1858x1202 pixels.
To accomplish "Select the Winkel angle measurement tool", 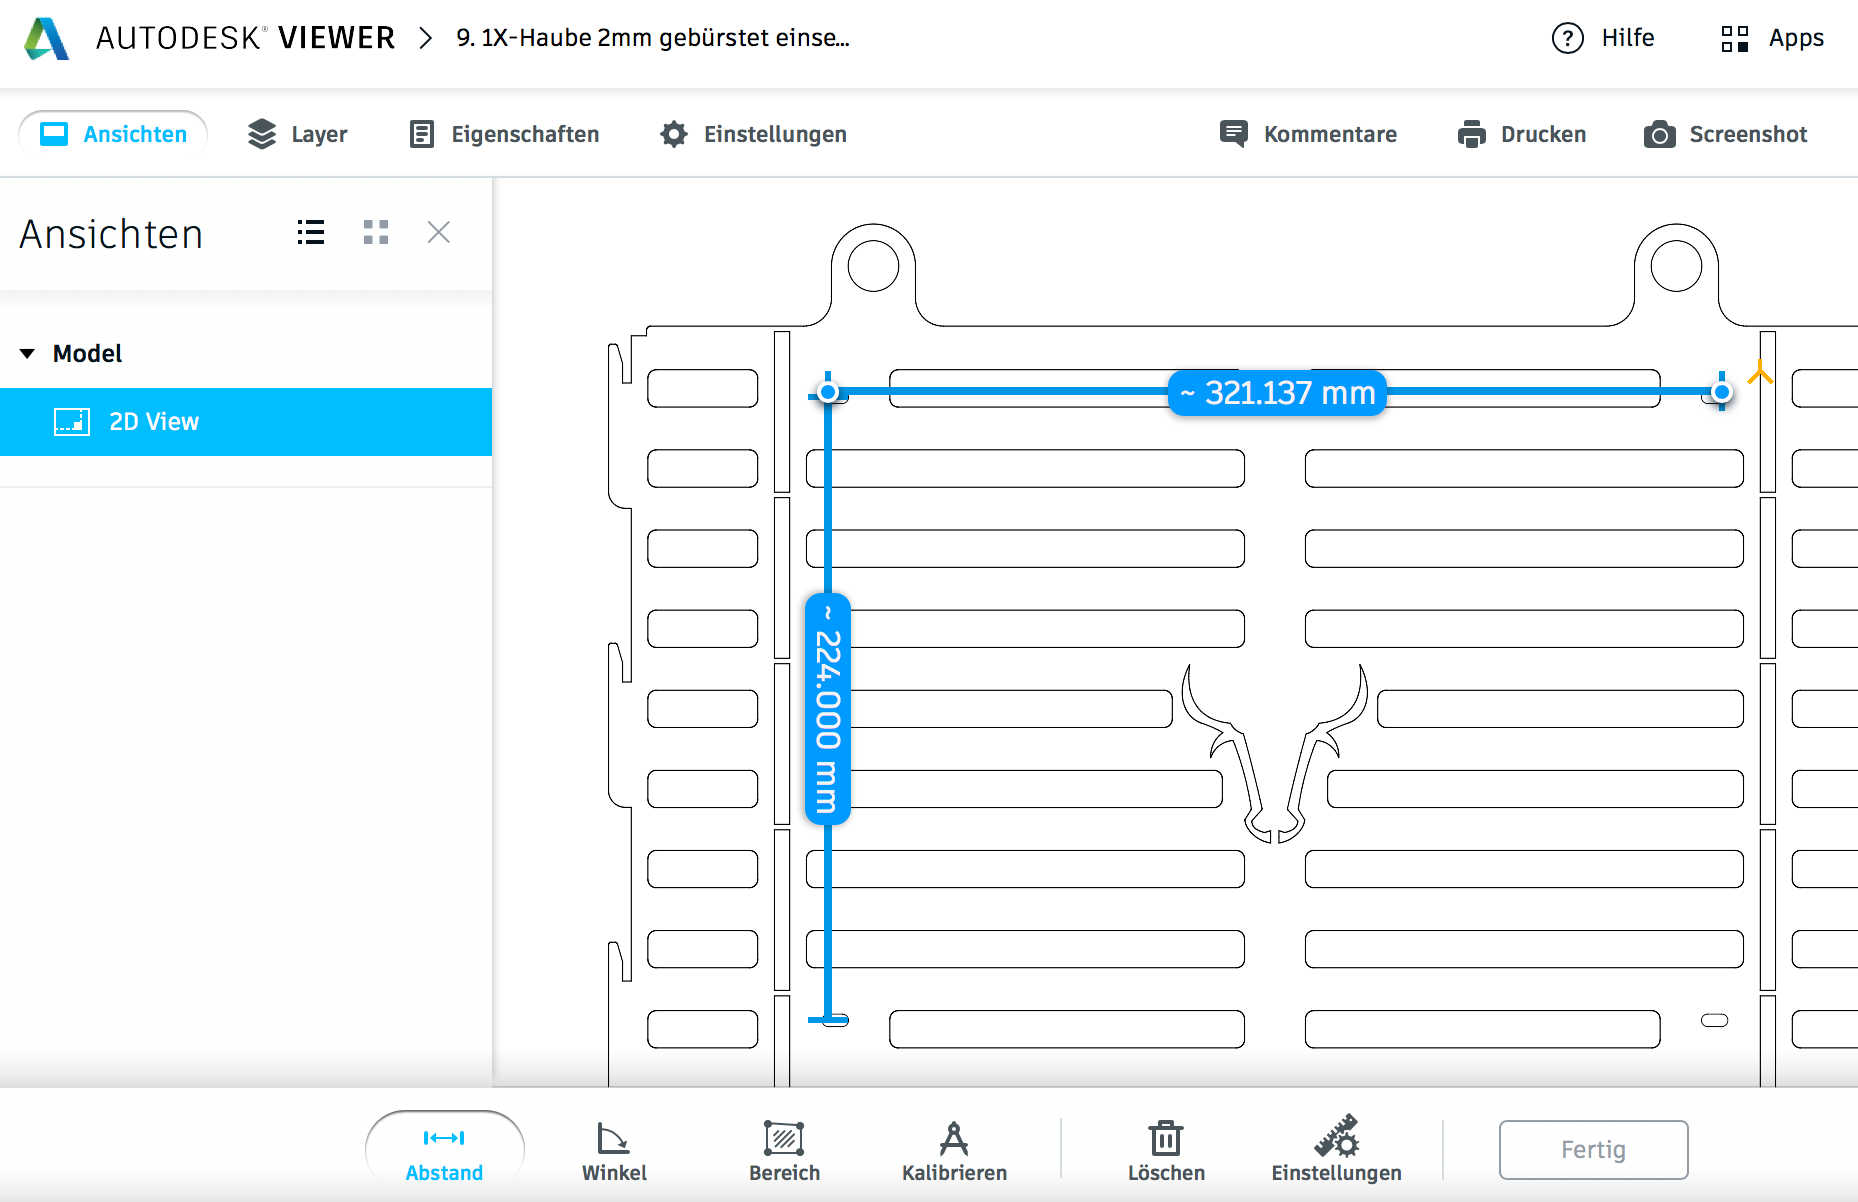I will coord(614,1150).
